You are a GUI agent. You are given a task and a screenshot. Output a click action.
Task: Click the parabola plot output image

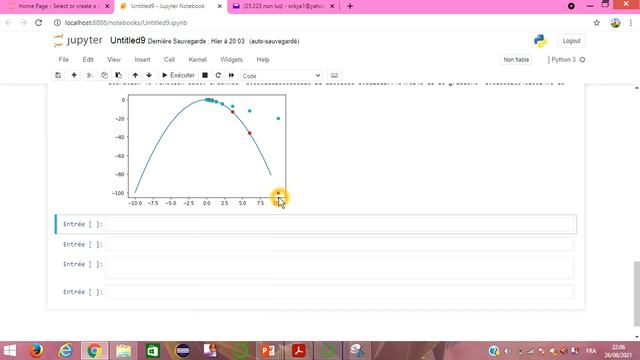tap(199, 150)
